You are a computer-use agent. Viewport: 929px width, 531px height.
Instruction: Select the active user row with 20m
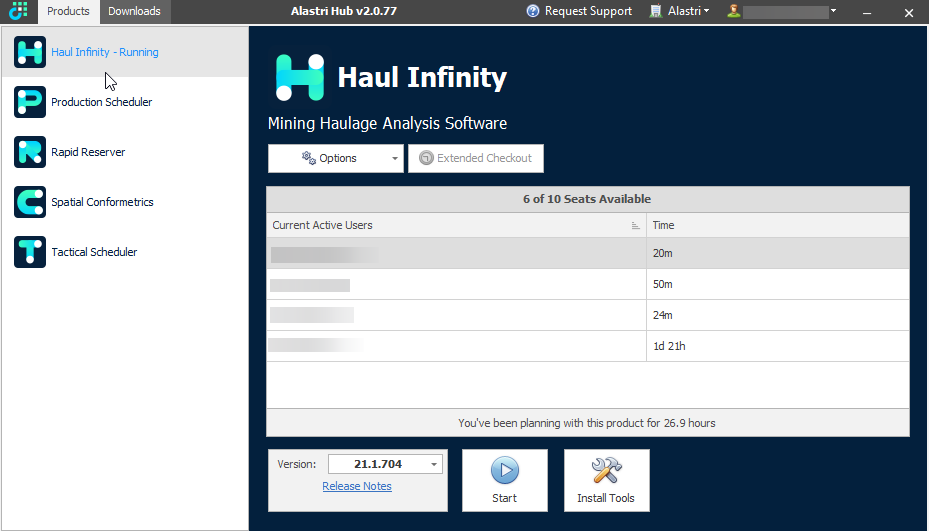click(x=588, y=253)
